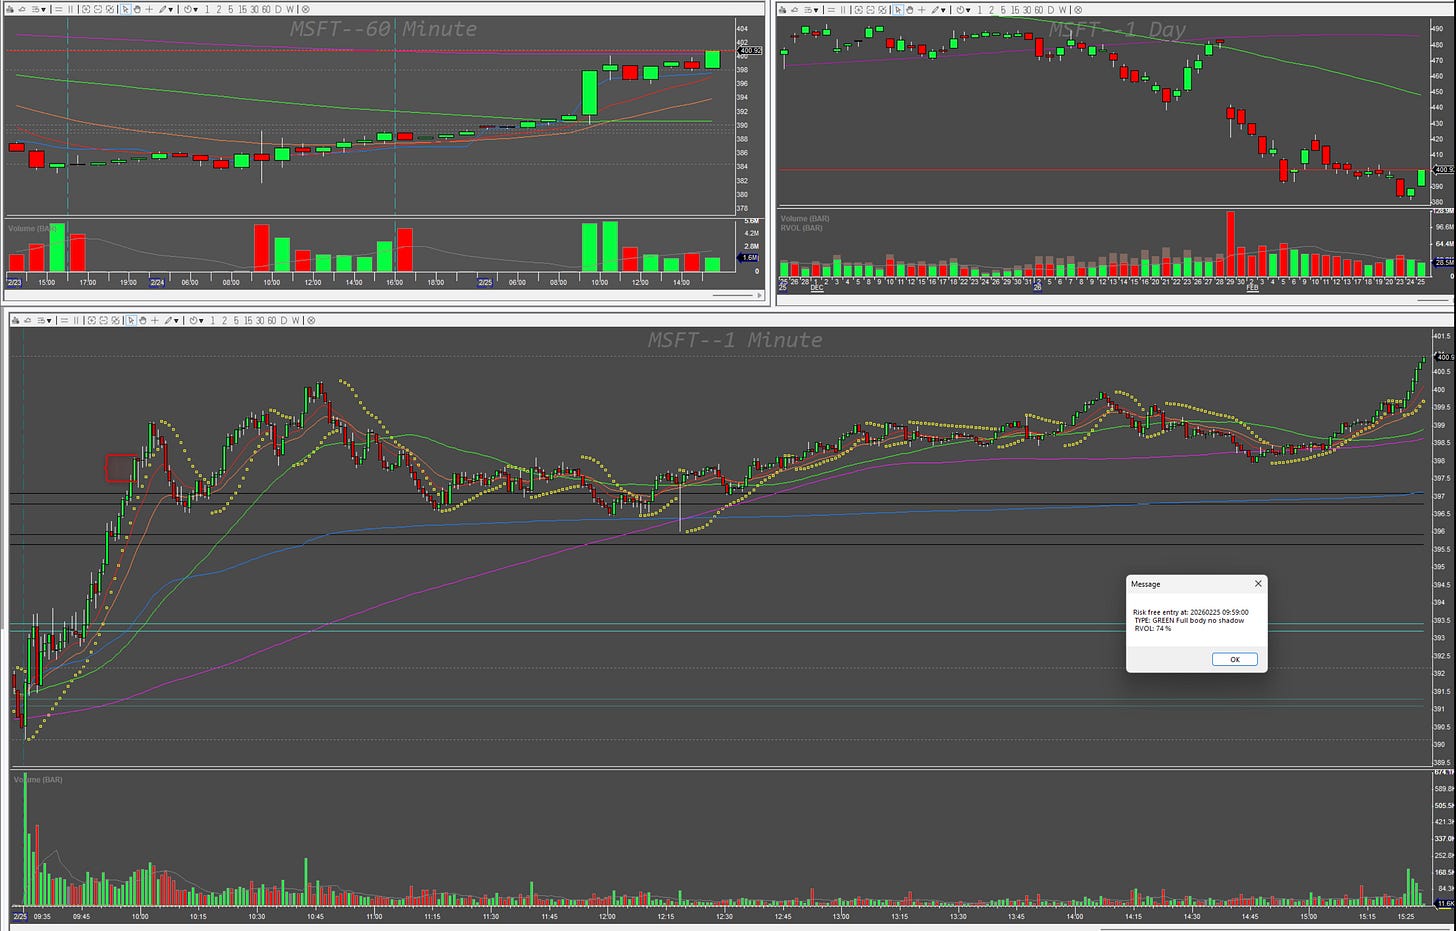Click horizontal lines icon in 1 Minute chart toolbar
1456x931 pixels.
point(65,320)
